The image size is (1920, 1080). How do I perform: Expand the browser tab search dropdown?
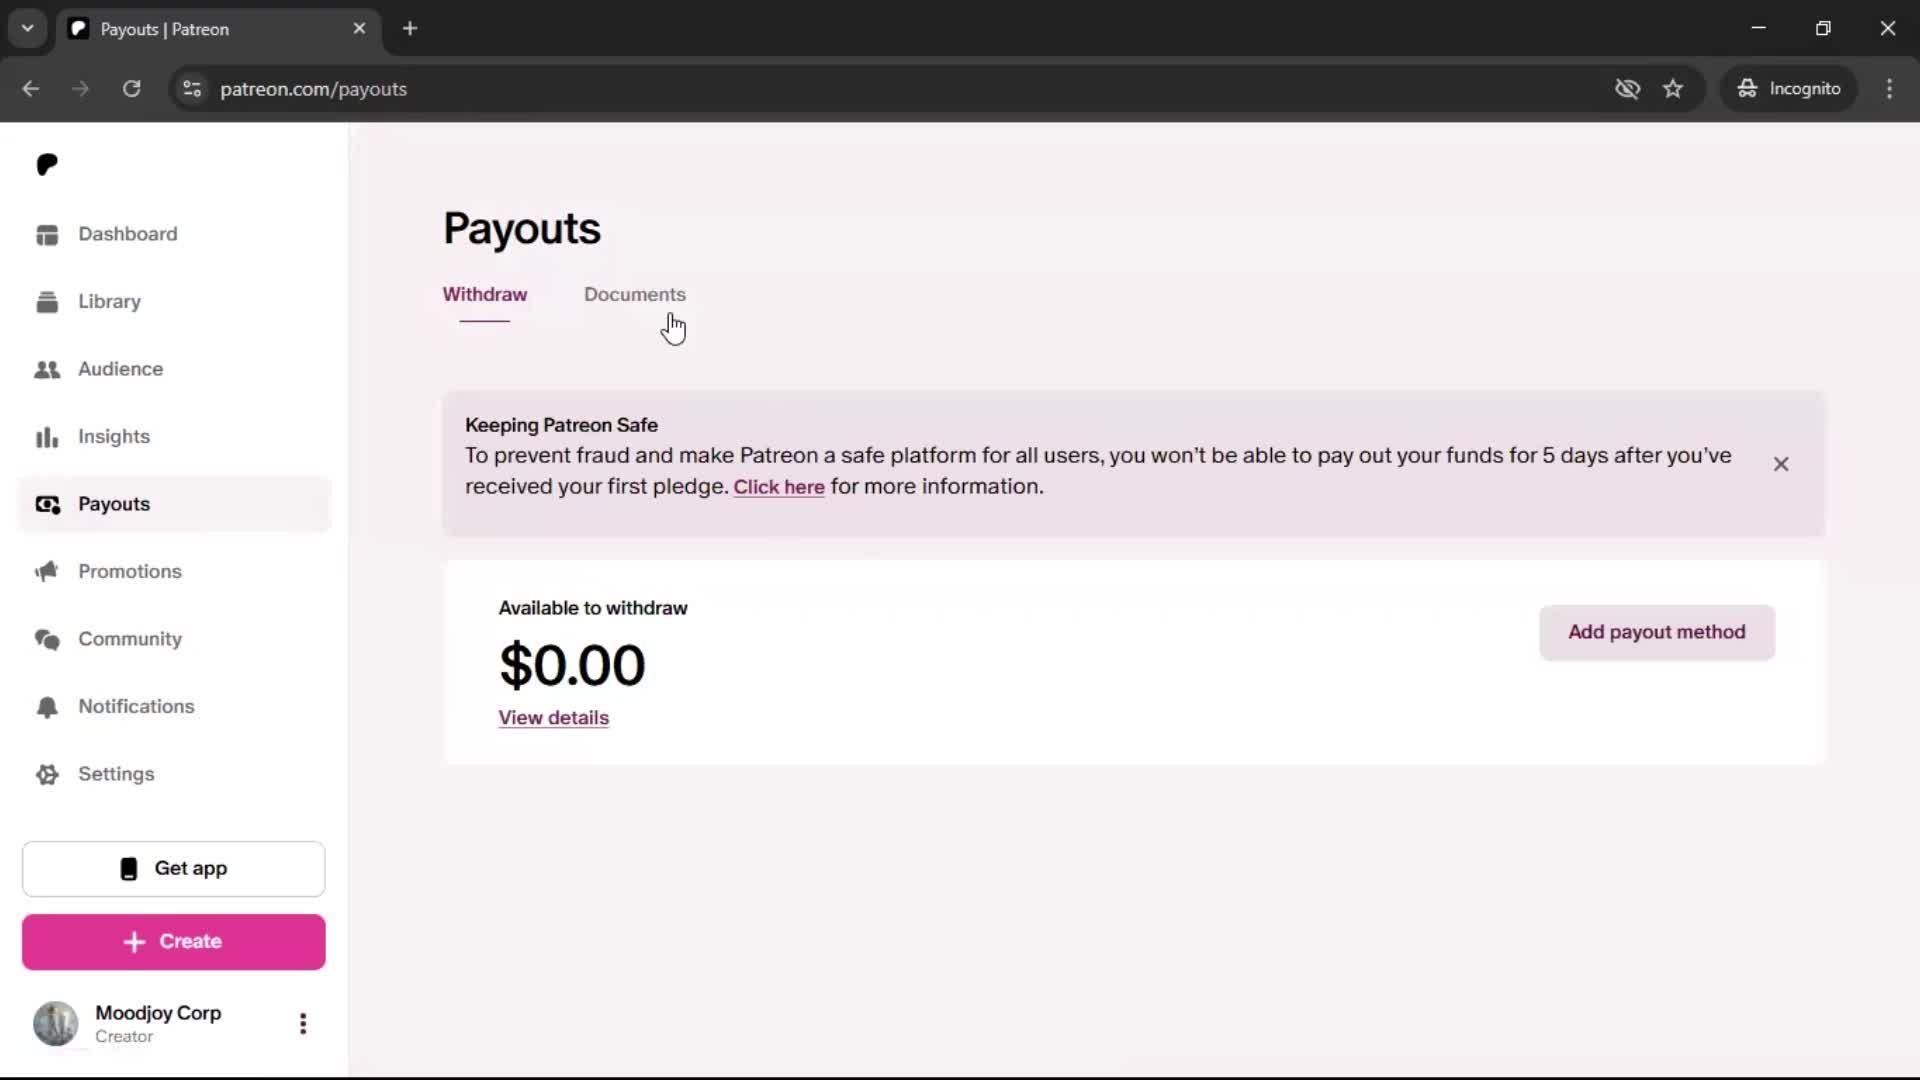(x=28, y=28)
